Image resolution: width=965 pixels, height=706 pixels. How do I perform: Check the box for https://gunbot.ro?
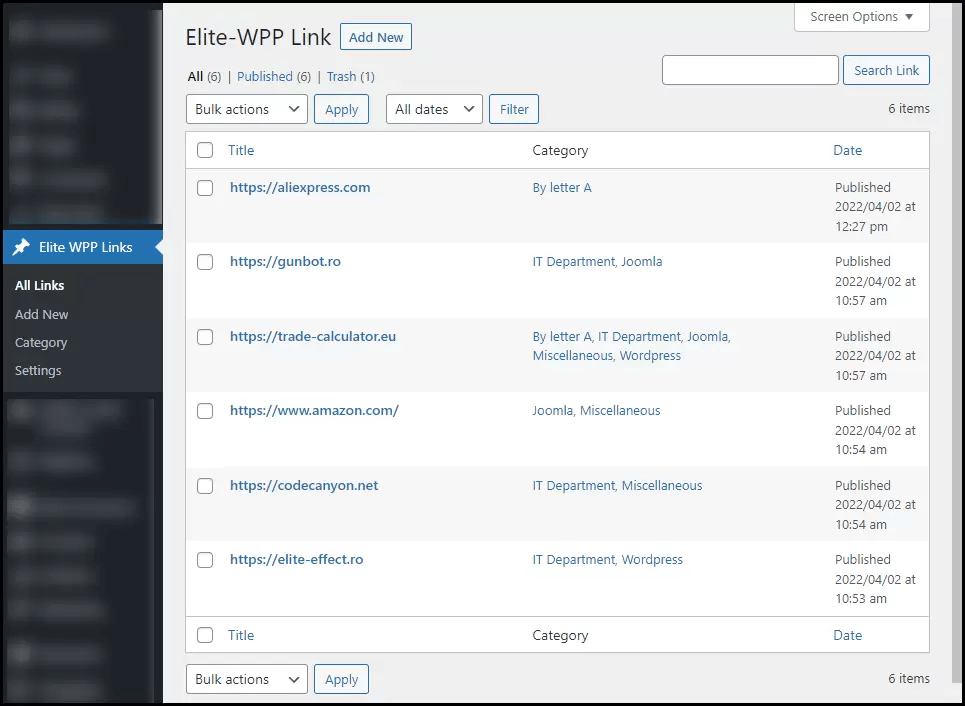(205, 262)
